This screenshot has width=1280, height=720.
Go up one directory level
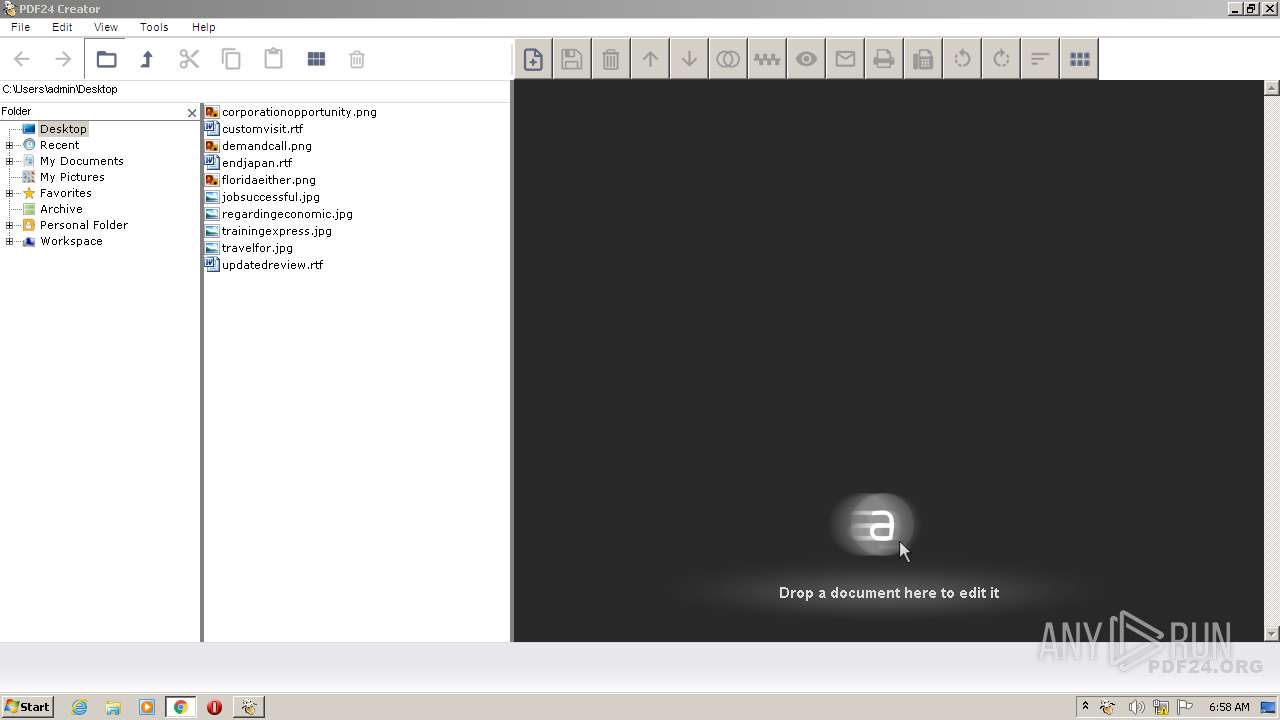(x=147, y=59)
